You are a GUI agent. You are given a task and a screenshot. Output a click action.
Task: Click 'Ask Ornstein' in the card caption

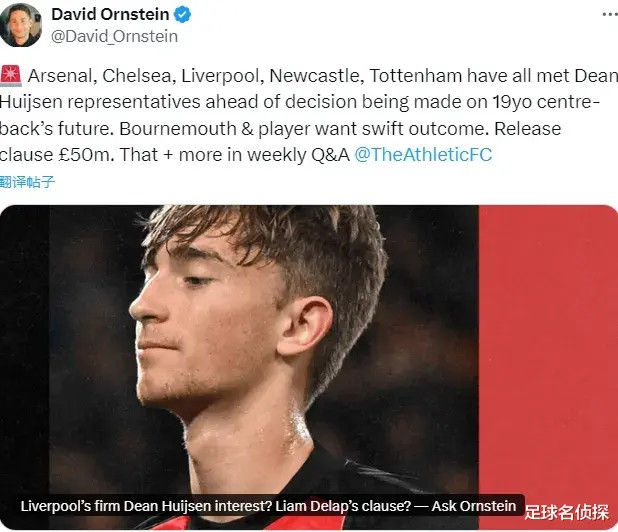(473, 506)
